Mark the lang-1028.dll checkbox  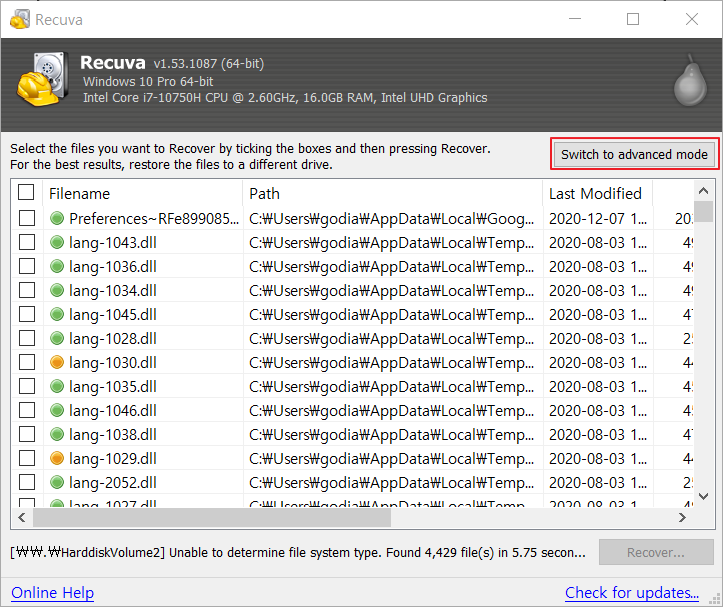coord(27,338)
